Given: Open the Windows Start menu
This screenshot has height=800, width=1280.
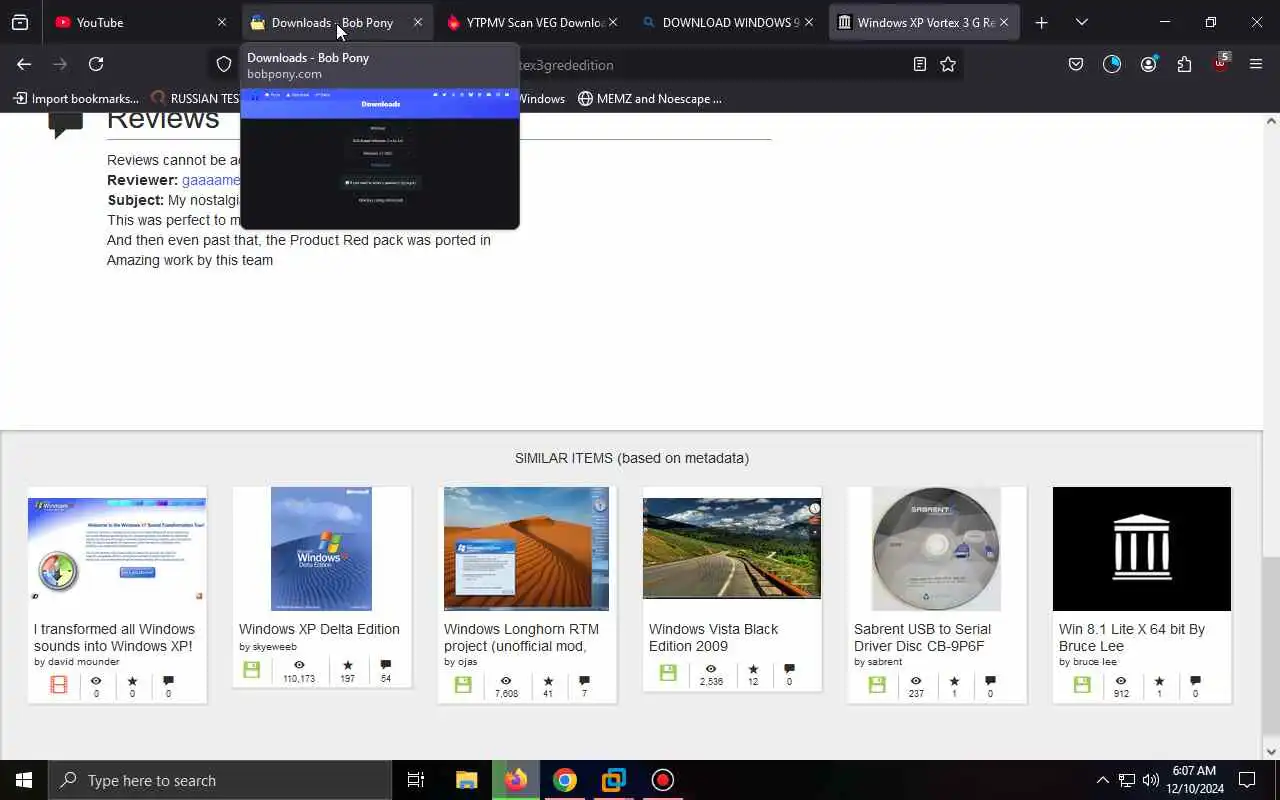Looking at the screenshot, I should tap(24, 780).
